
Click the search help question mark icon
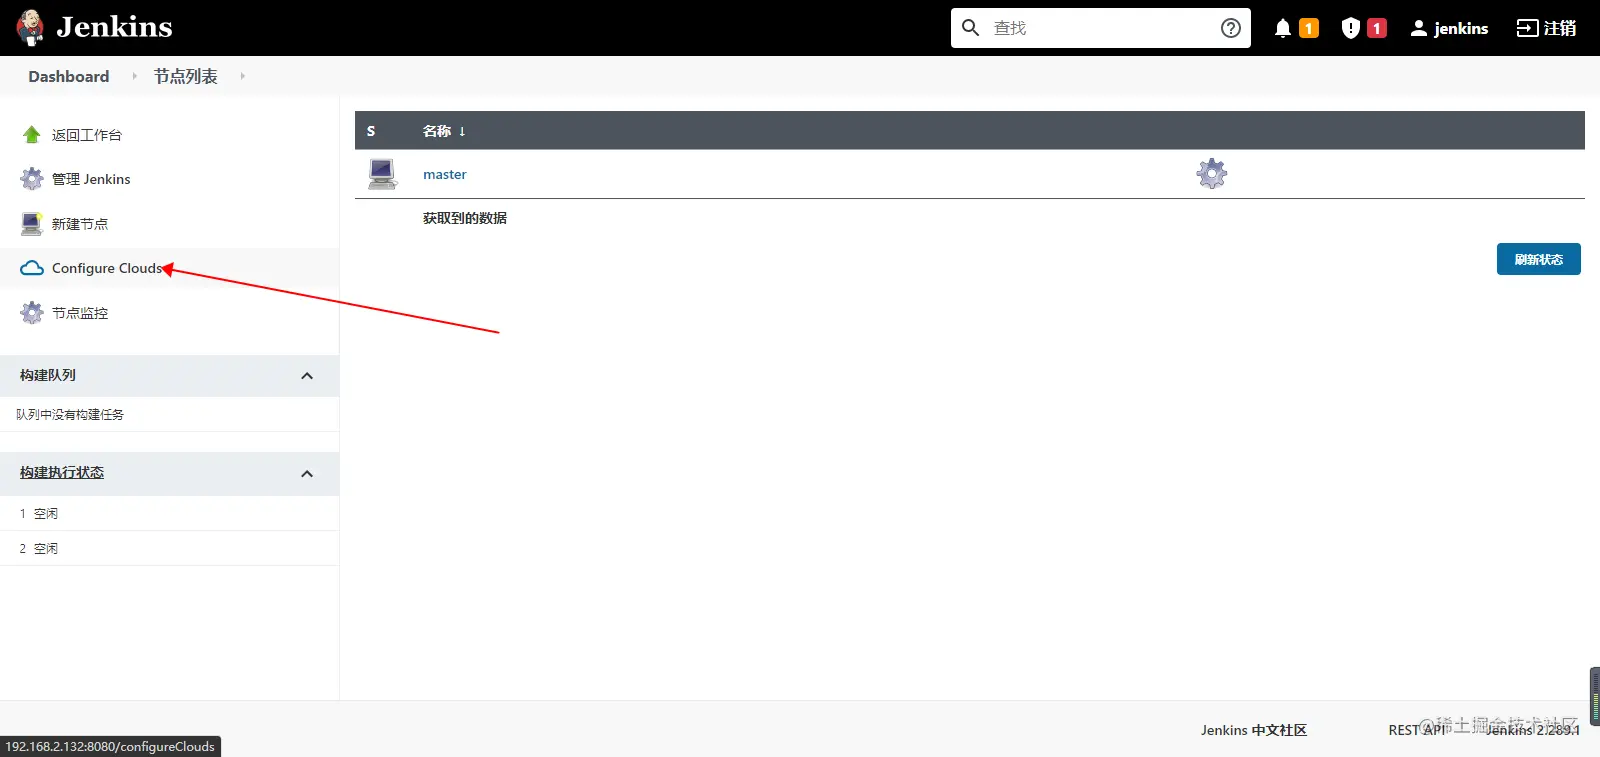tap(1231, 28)
